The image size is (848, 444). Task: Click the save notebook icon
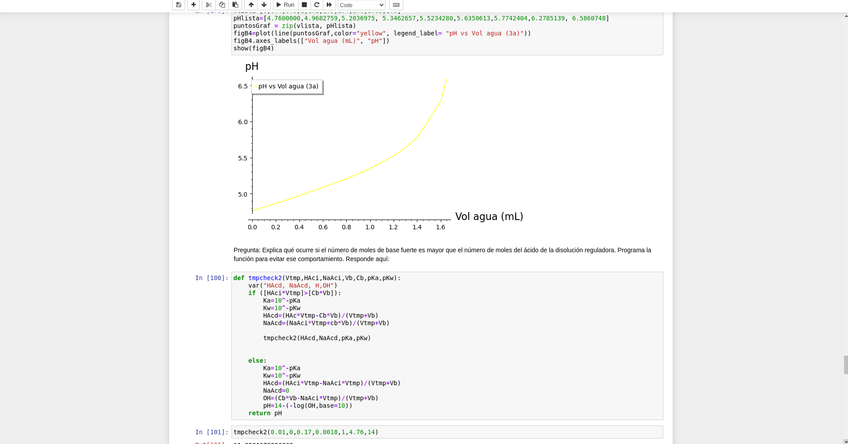179,5
